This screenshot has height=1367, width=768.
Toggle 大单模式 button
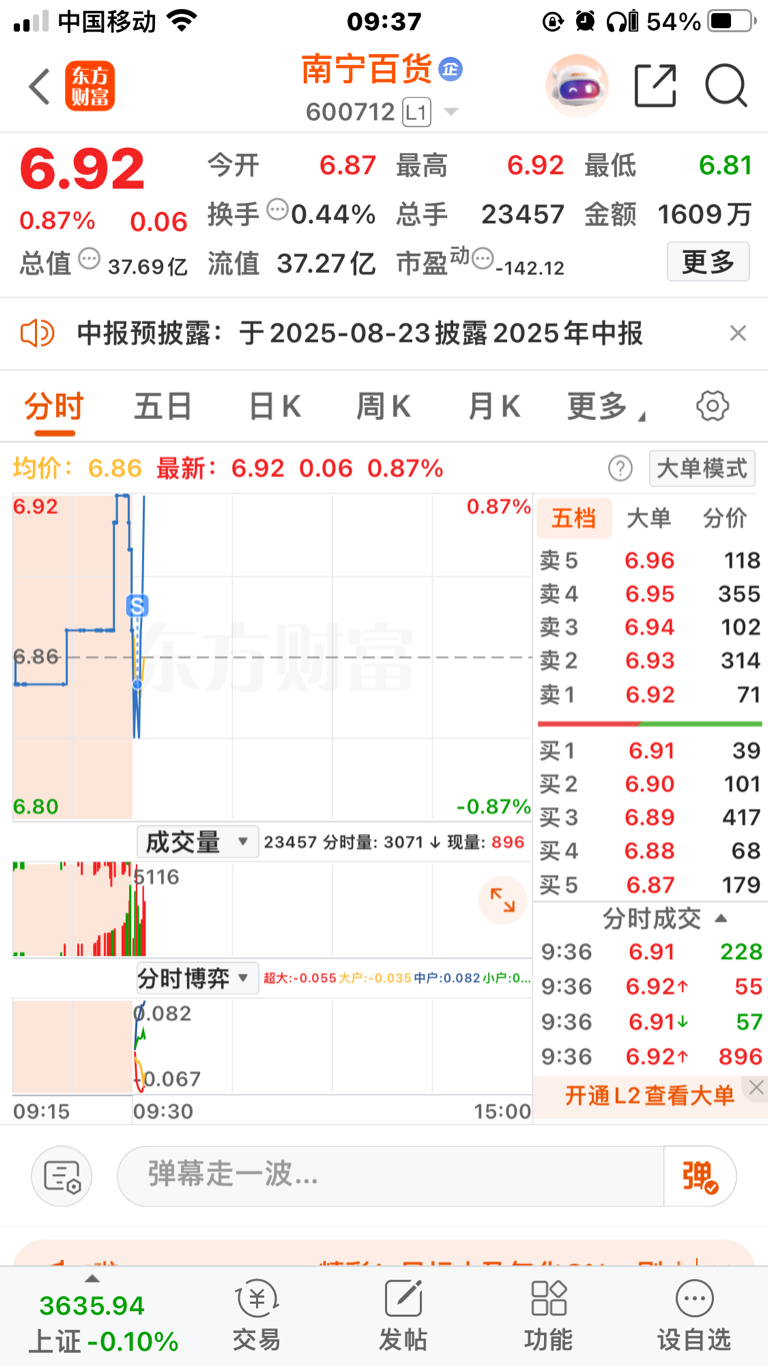tap(701, 468)
